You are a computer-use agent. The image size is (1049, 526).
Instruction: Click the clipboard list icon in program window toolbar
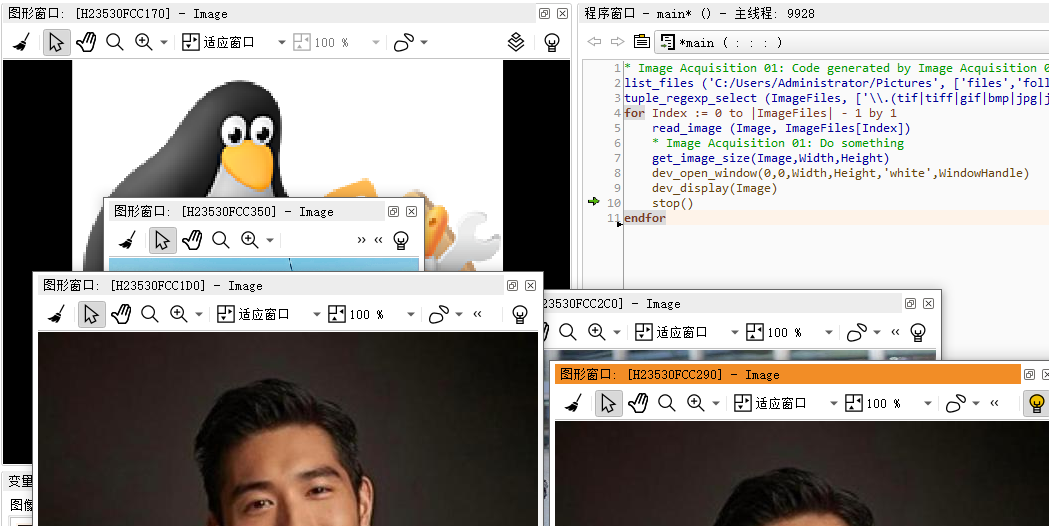click(642, 41)
